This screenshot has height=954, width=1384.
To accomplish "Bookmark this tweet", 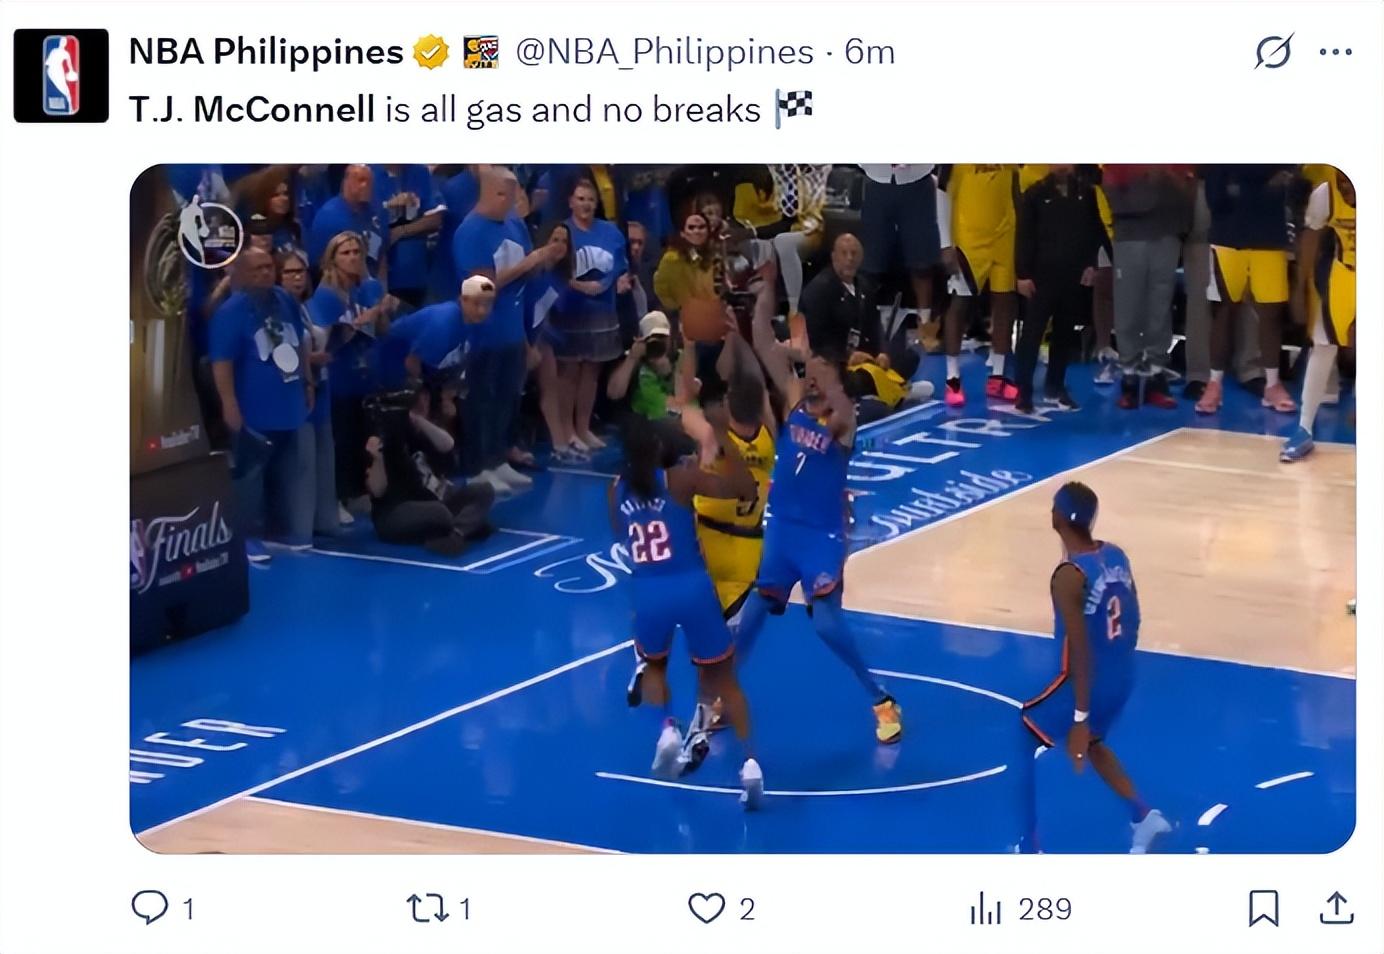I will pyautogui.click(x=1263, y=908).
